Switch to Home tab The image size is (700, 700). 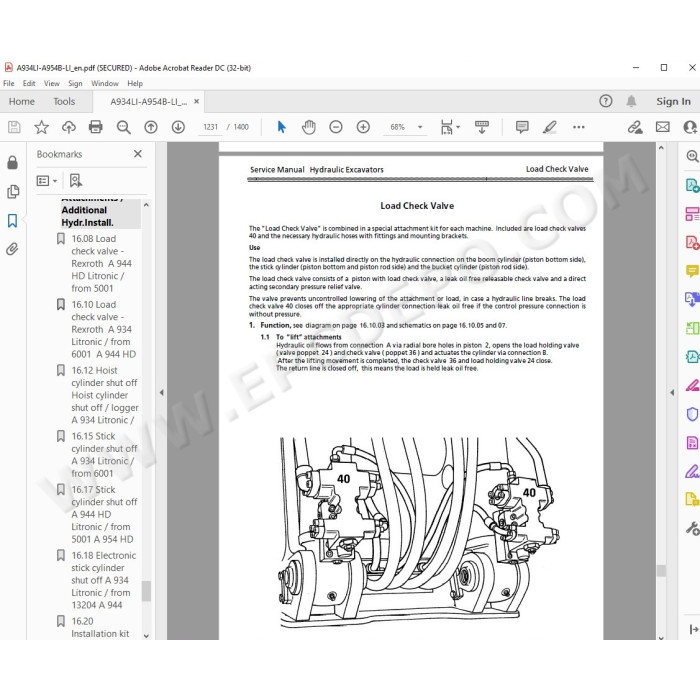21,101
